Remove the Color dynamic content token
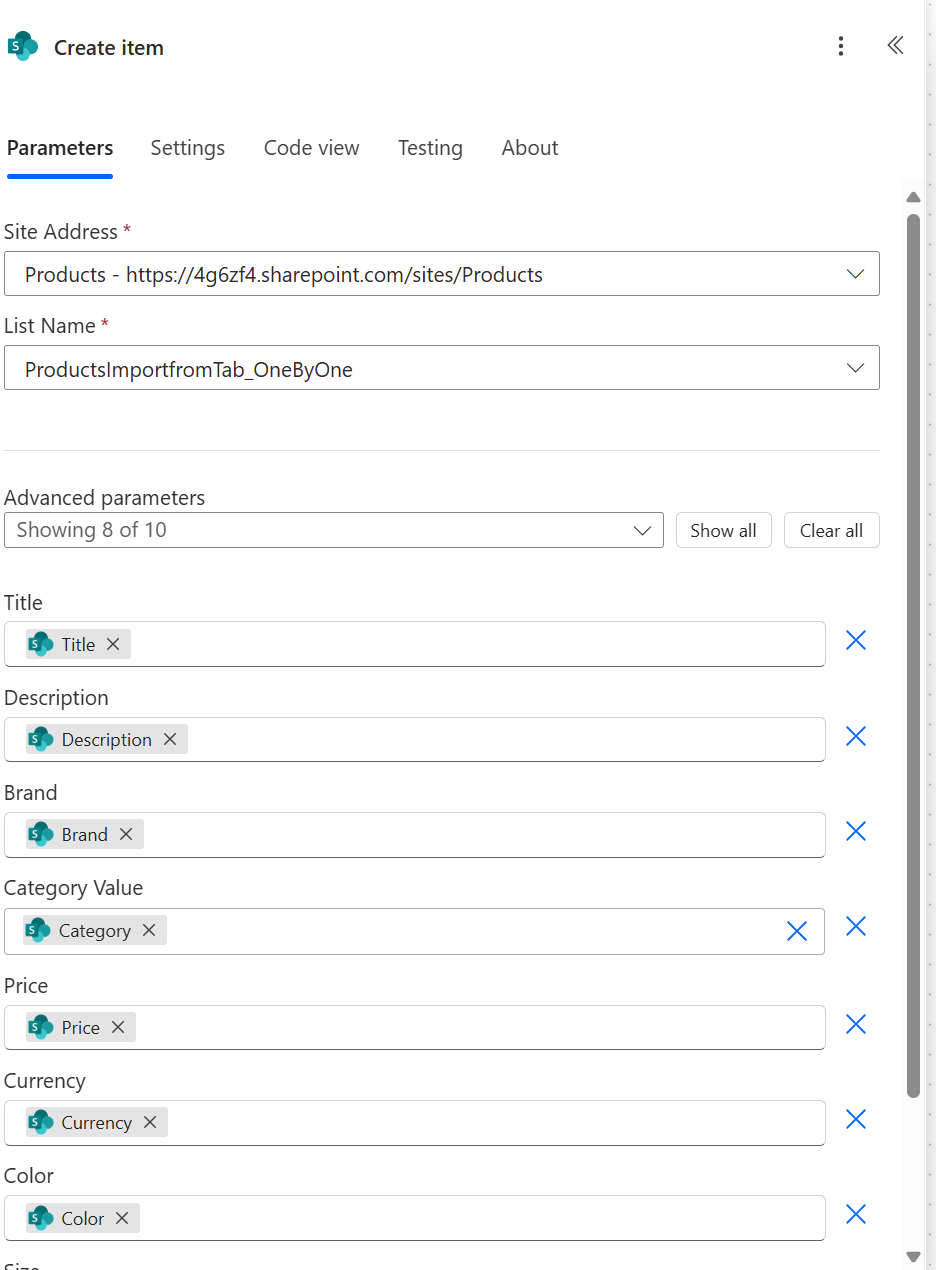The image size is (936, 1270). coord(121,1218)
